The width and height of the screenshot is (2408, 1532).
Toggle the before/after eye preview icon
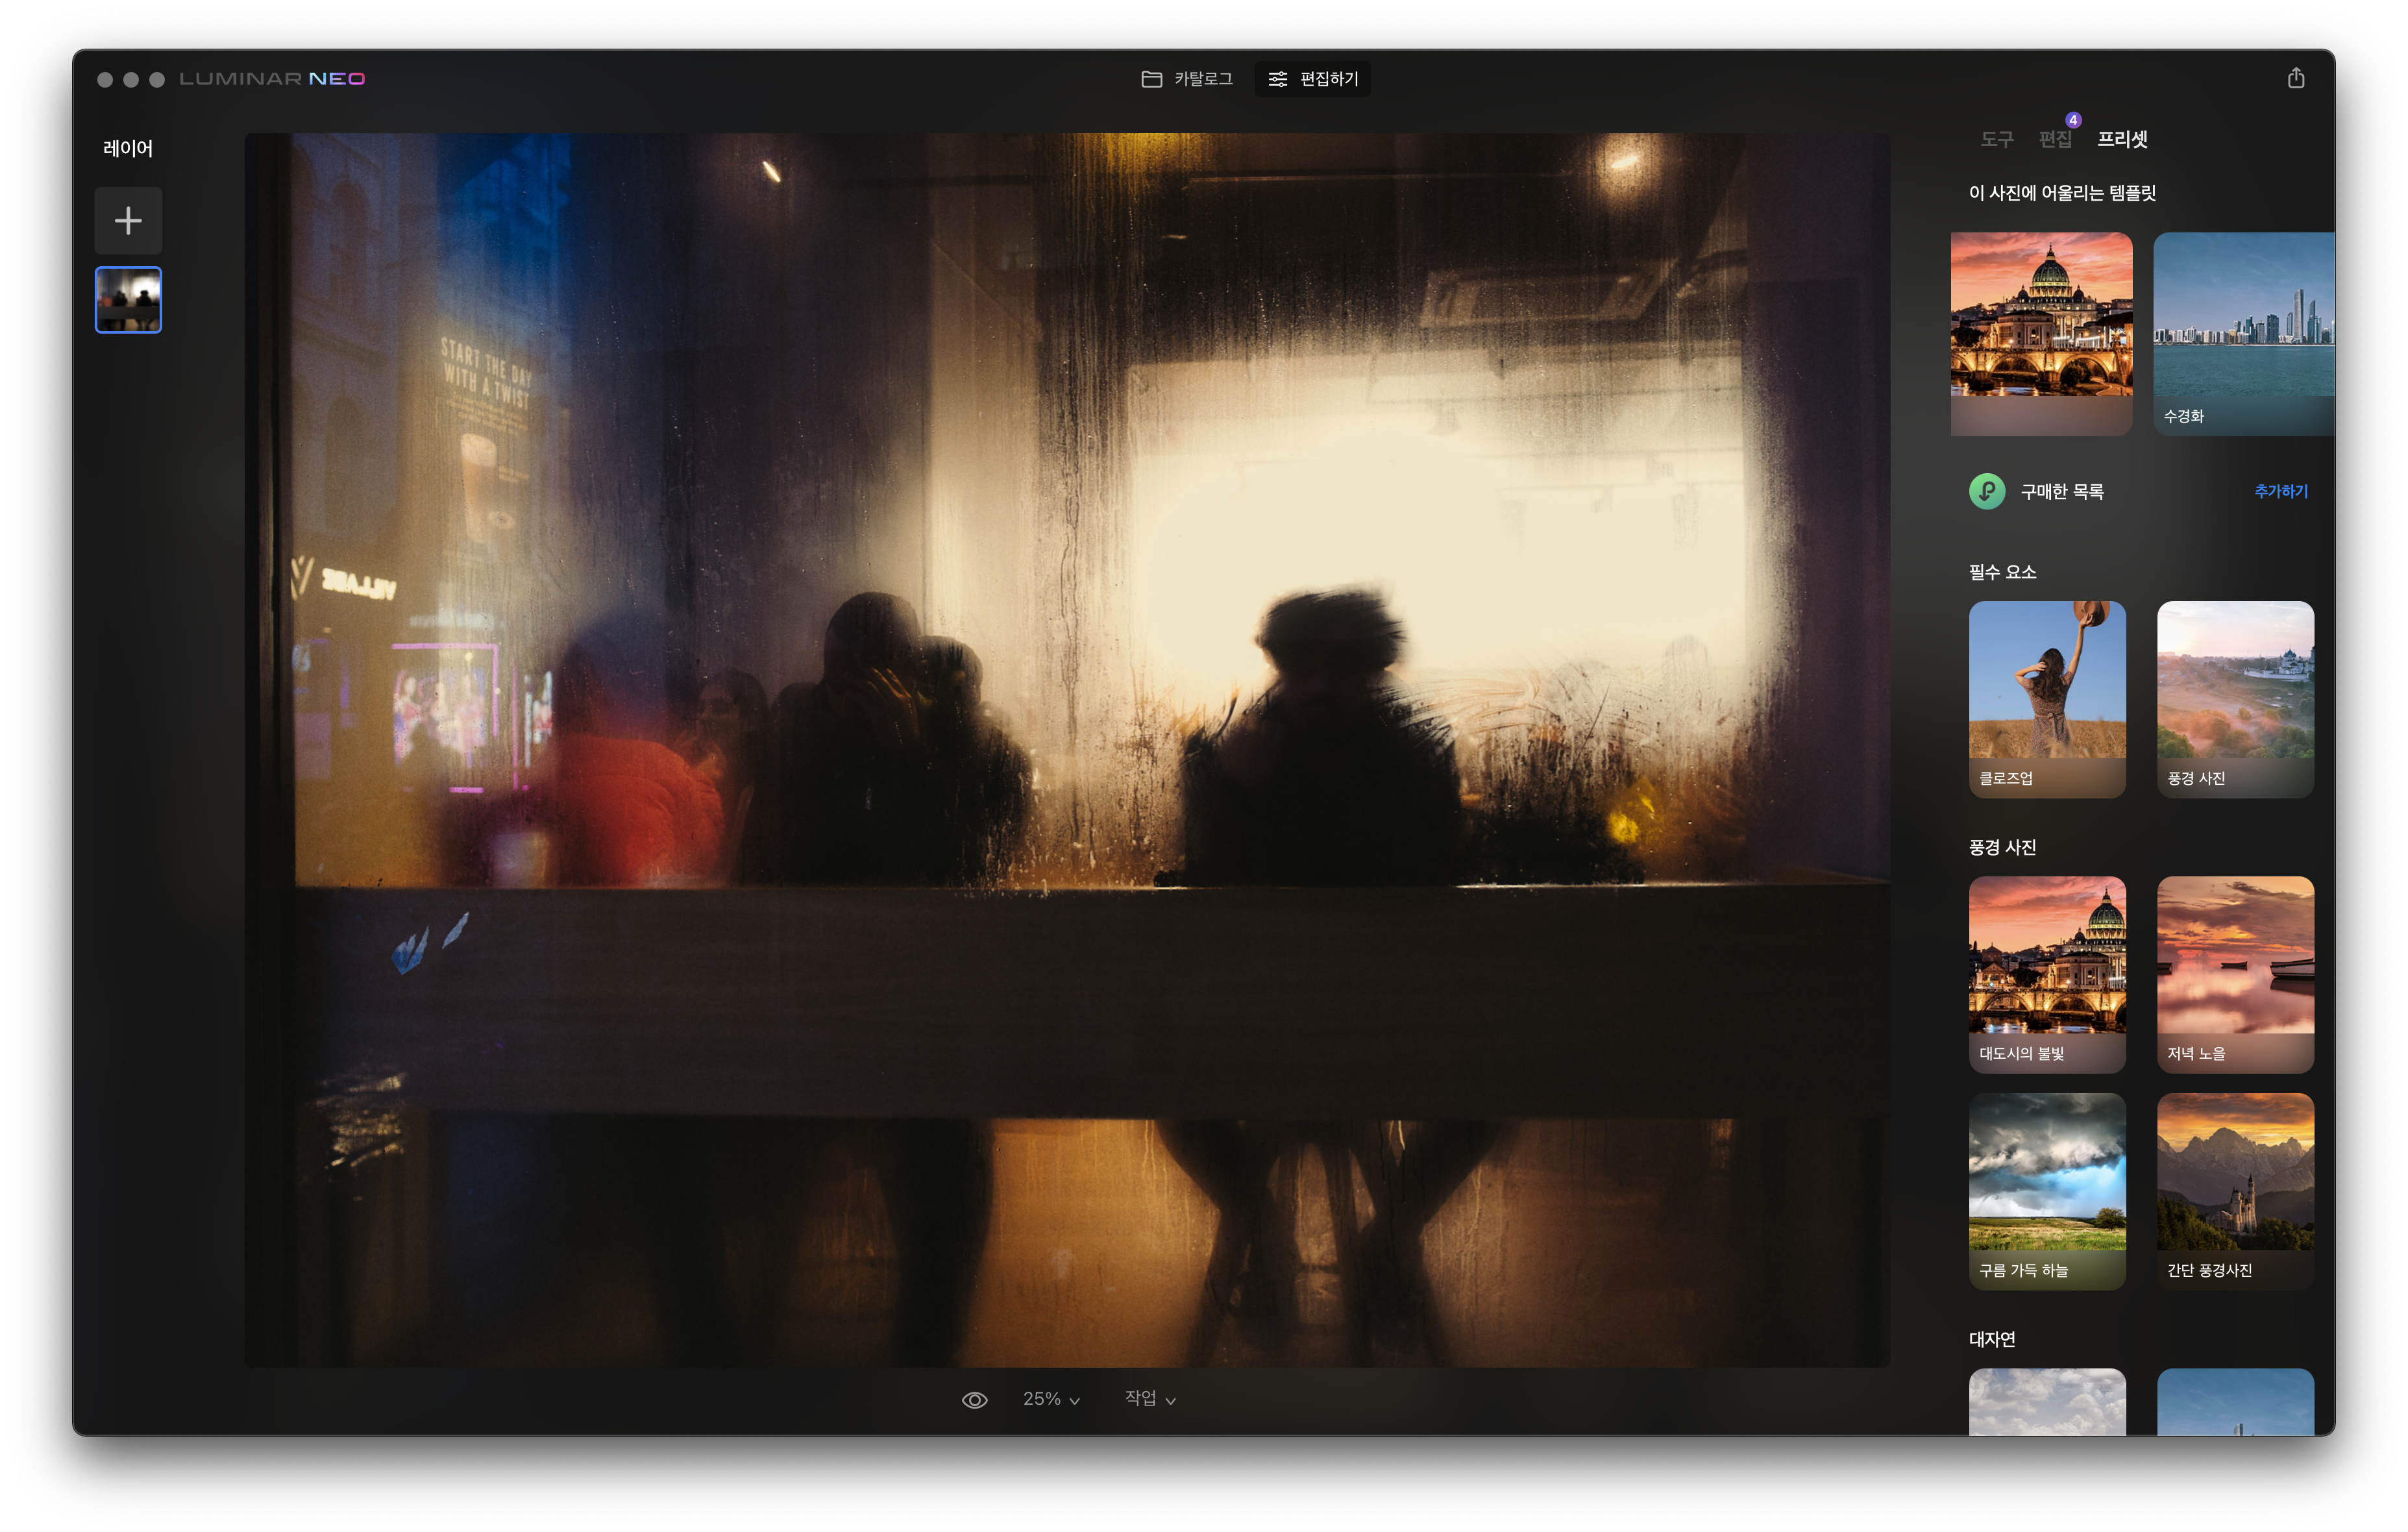point(974,1399)
